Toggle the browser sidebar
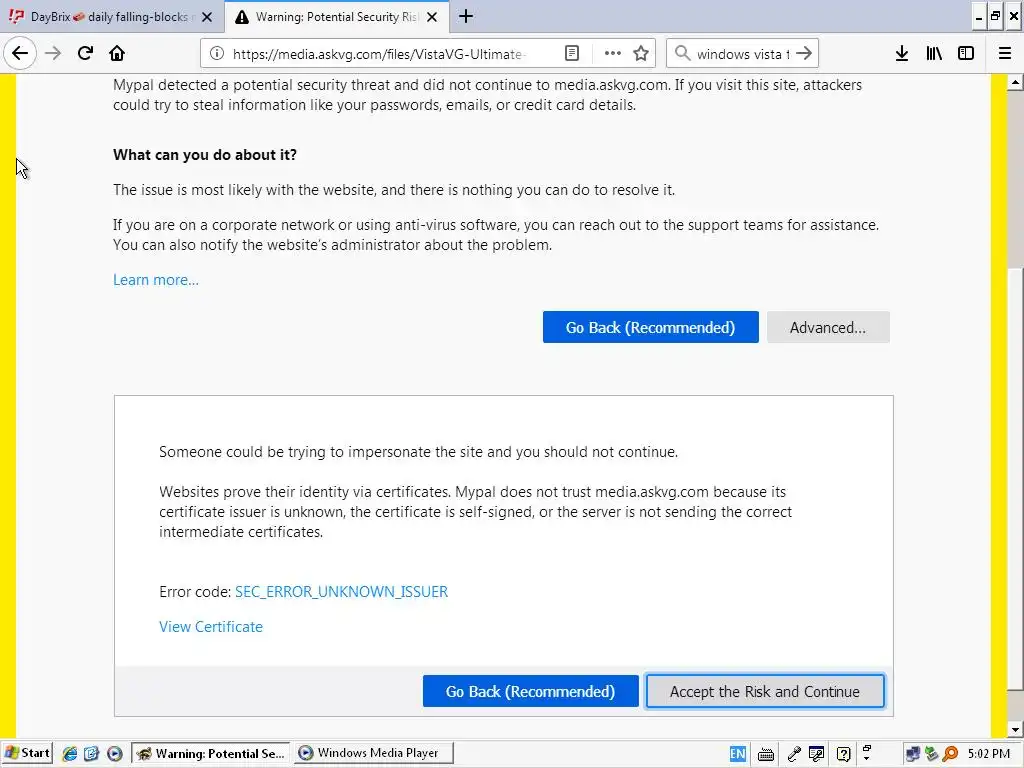The width and height of the screenshot is (1024, 768). [966, 54]
